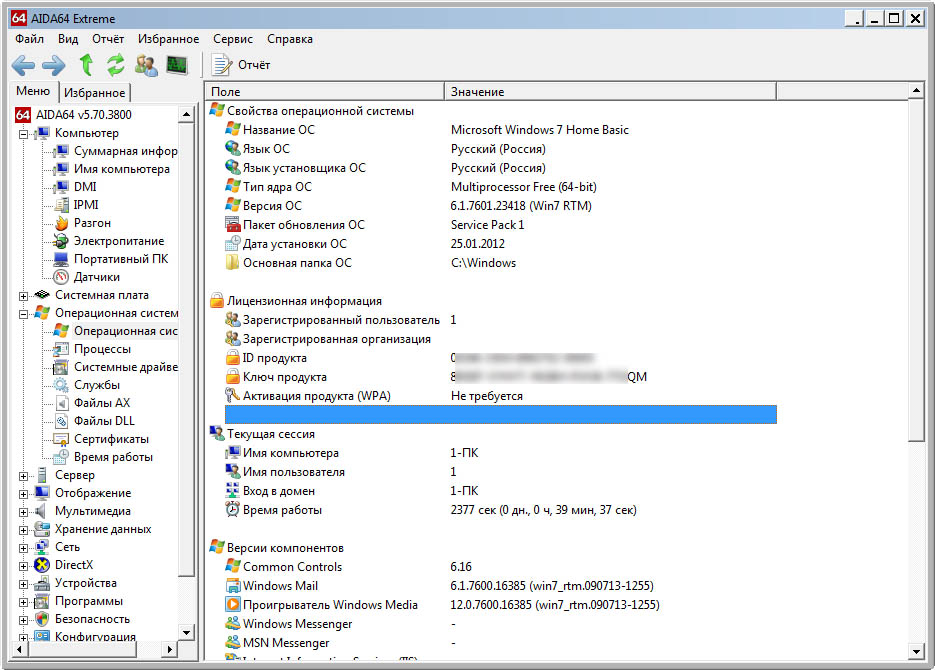Switch to the Избранное tab
This screenshot has width=935, height=670.
94,93
